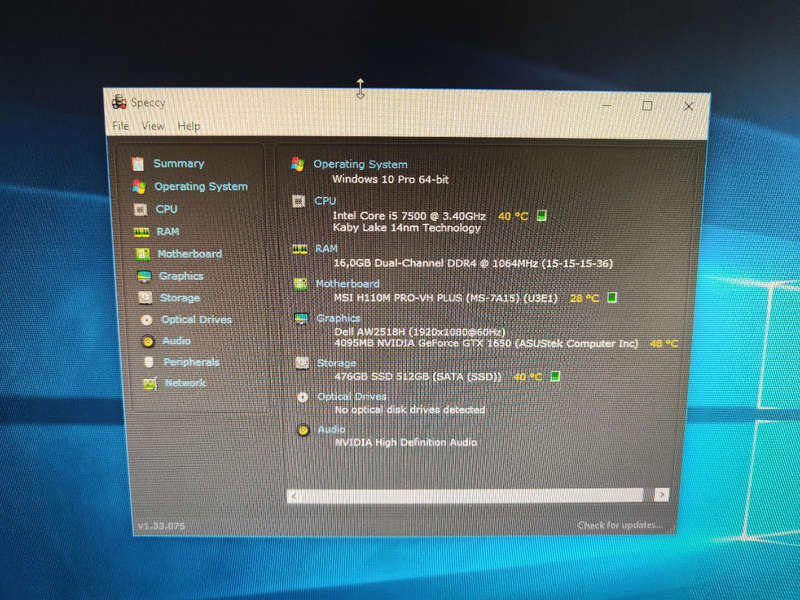Click the RAM icon in summary panel
800x600 pixels.
pyautogui.click(x=300, y=249)
